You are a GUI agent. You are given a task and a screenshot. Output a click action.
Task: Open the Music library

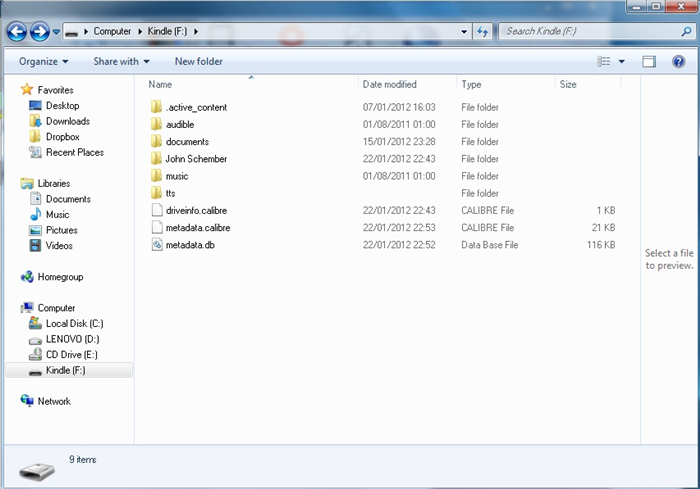(x=58, y=214)
